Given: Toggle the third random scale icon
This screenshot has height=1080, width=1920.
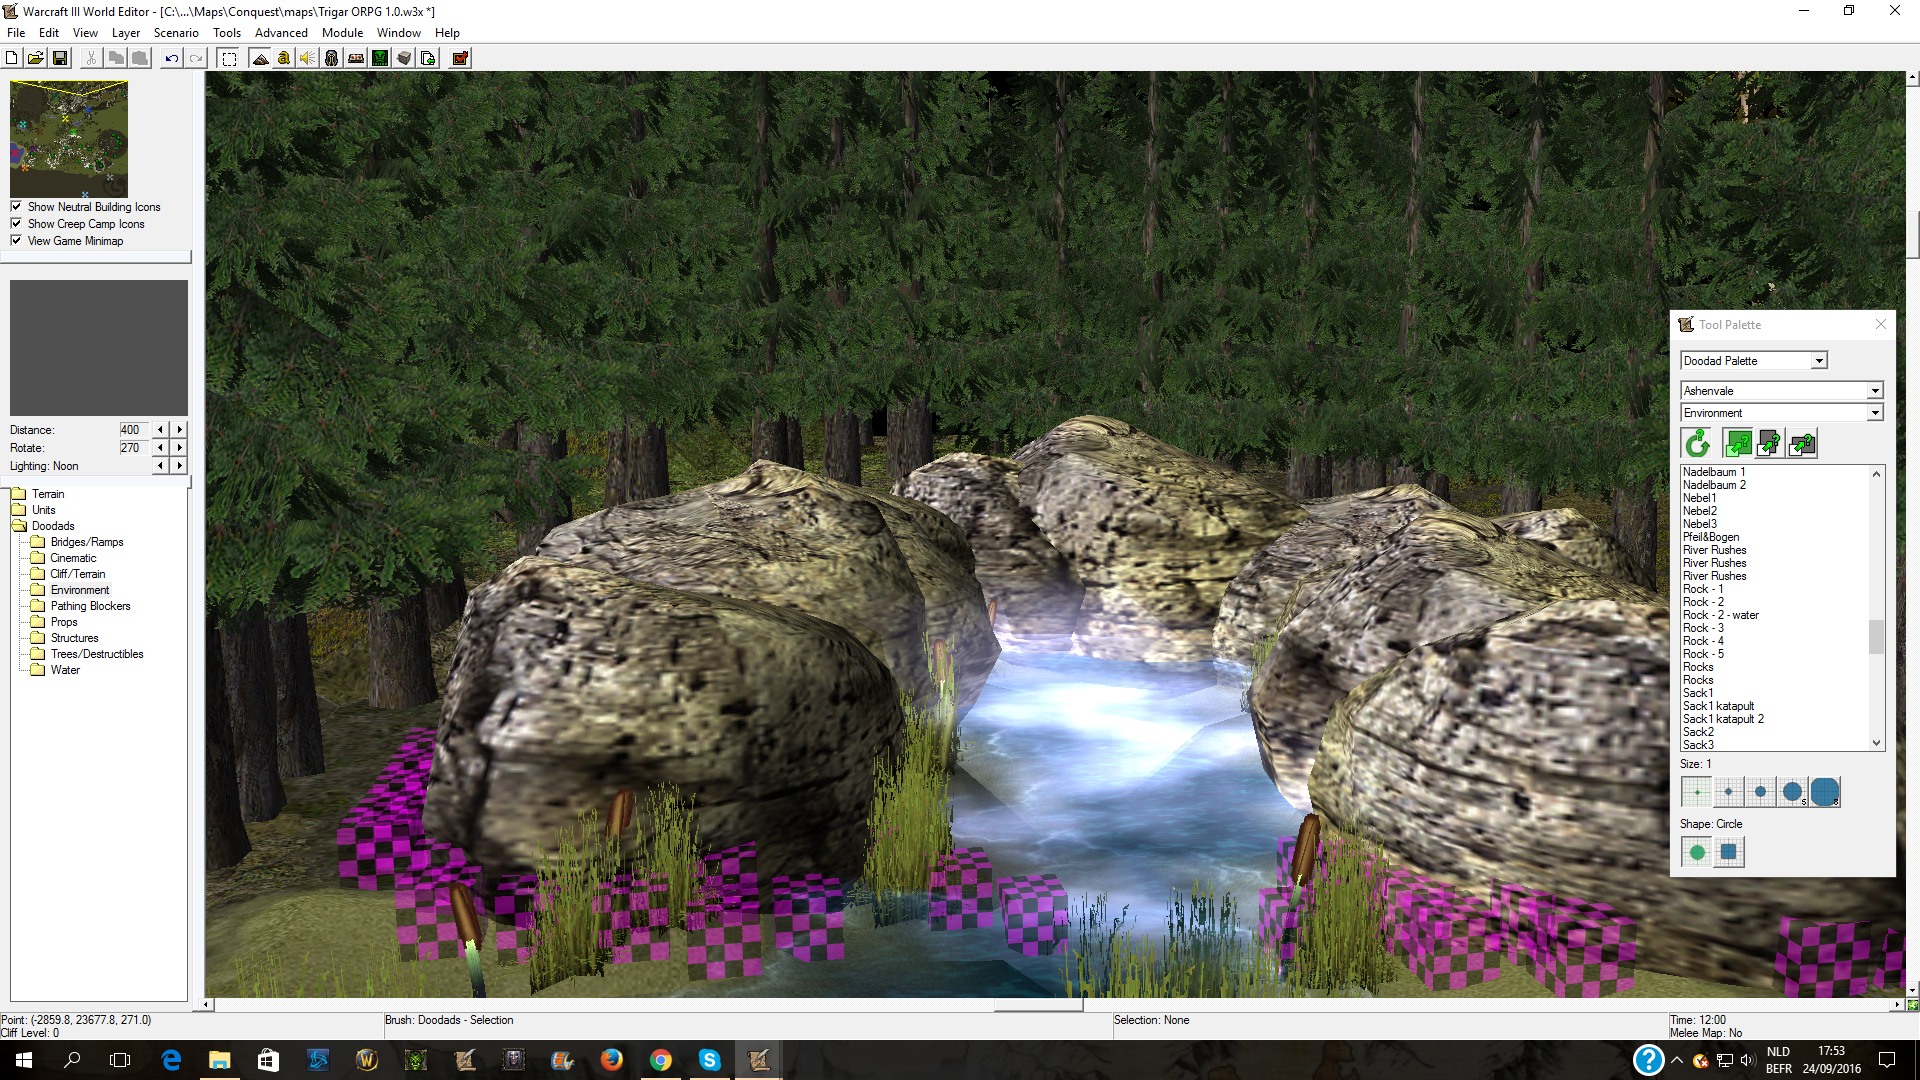Looking at the screenshot, I should pos(1802,443).
